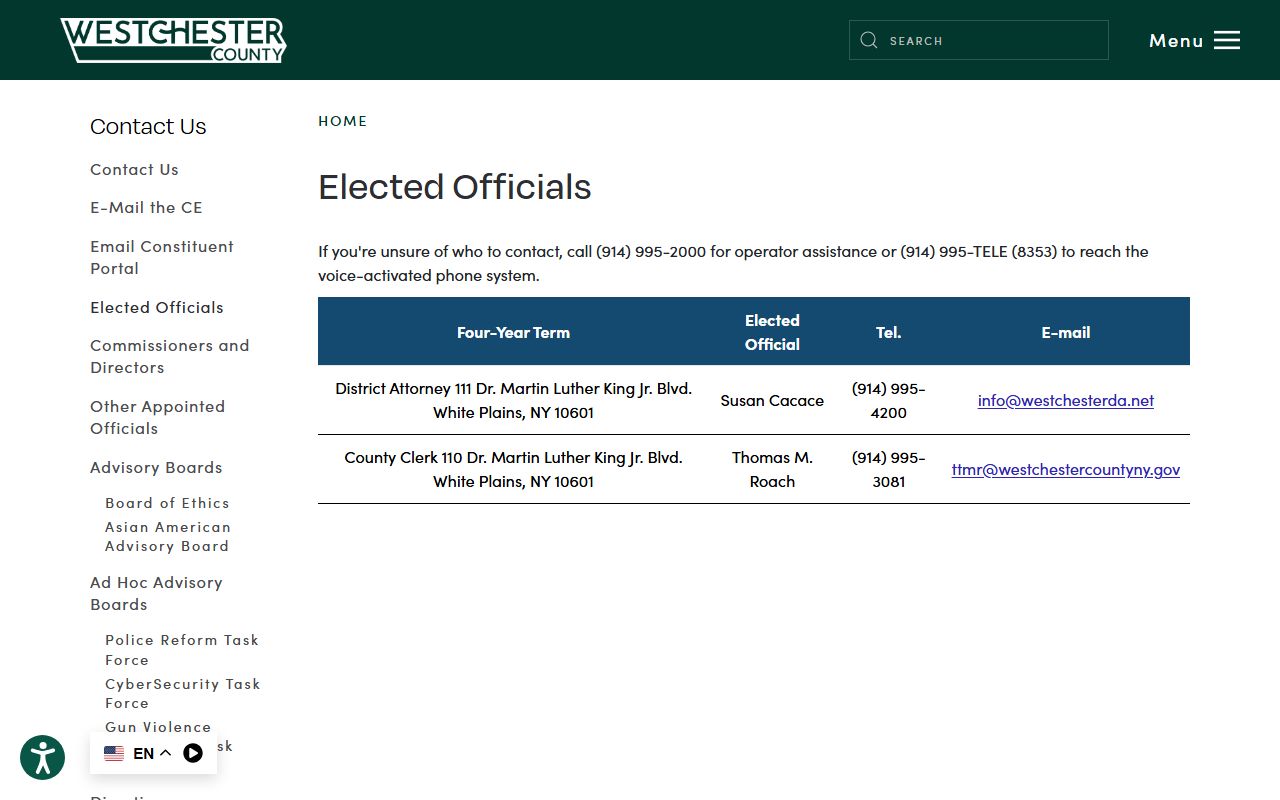1280x800 pixels.
Task: View the Police Reform Task Force
Action: tap(182, 650)
